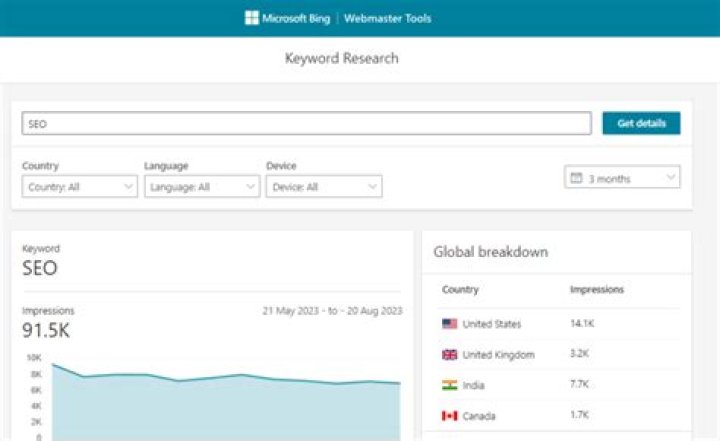Click the Impressions column header
This screenshot has height=441, width=720.
tap(597, 289)
